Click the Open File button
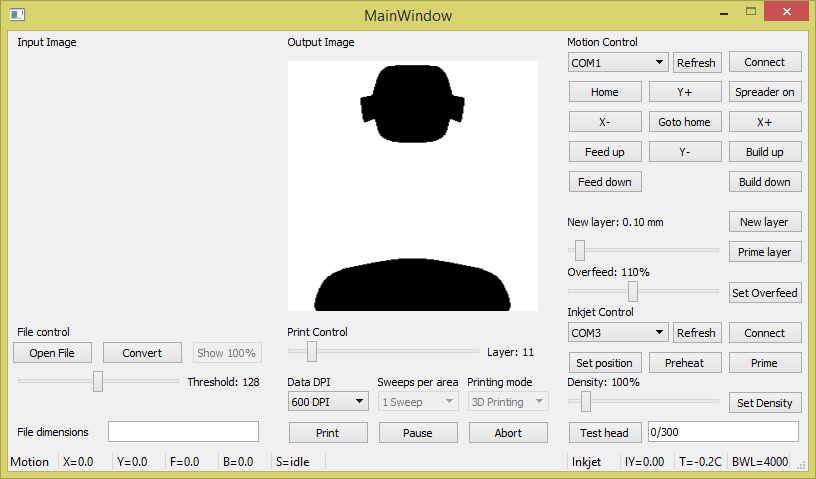 (52, 353)
